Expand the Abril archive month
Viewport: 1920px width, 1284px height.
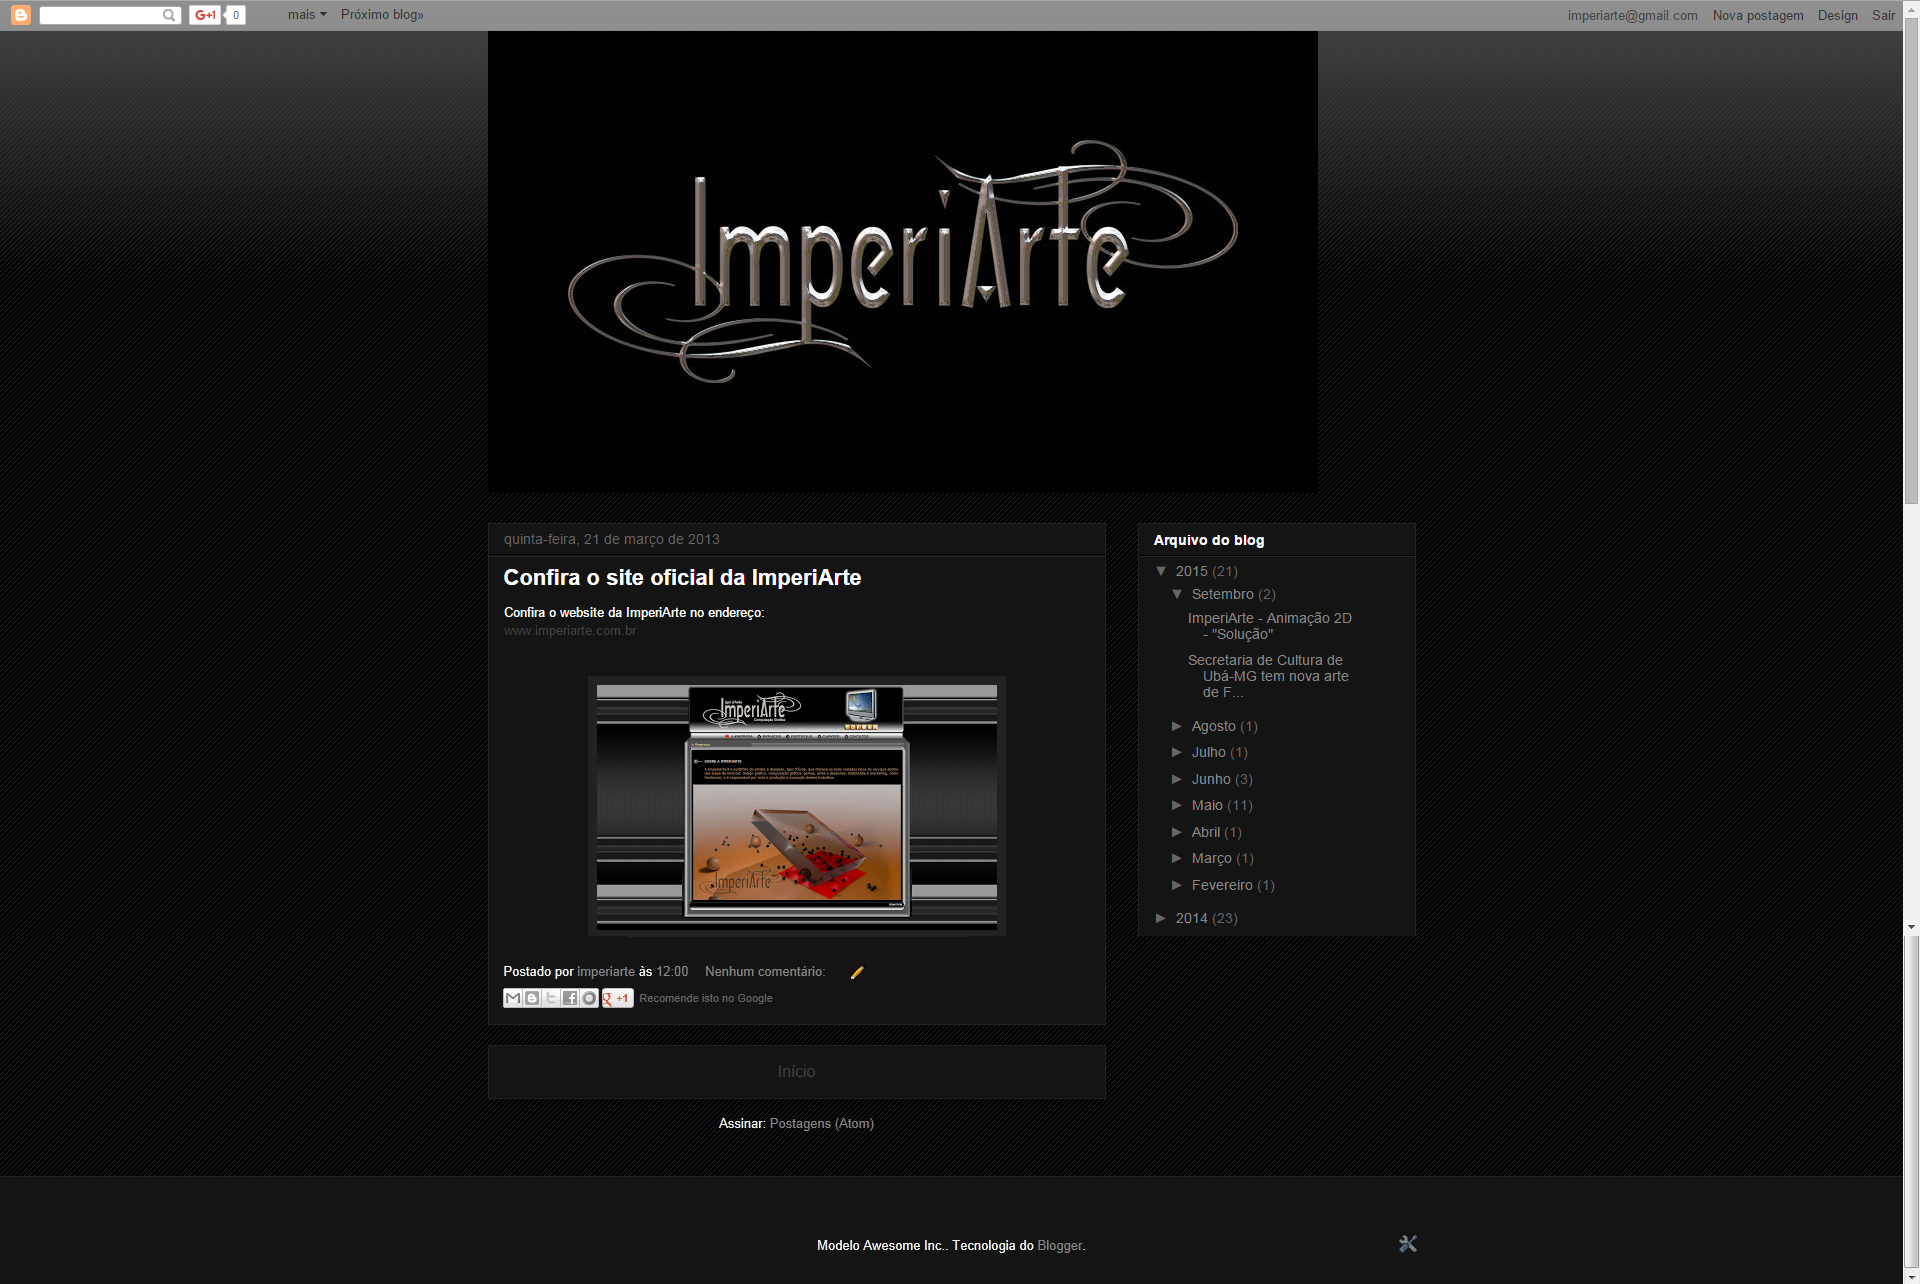[x=1177, y=832]
